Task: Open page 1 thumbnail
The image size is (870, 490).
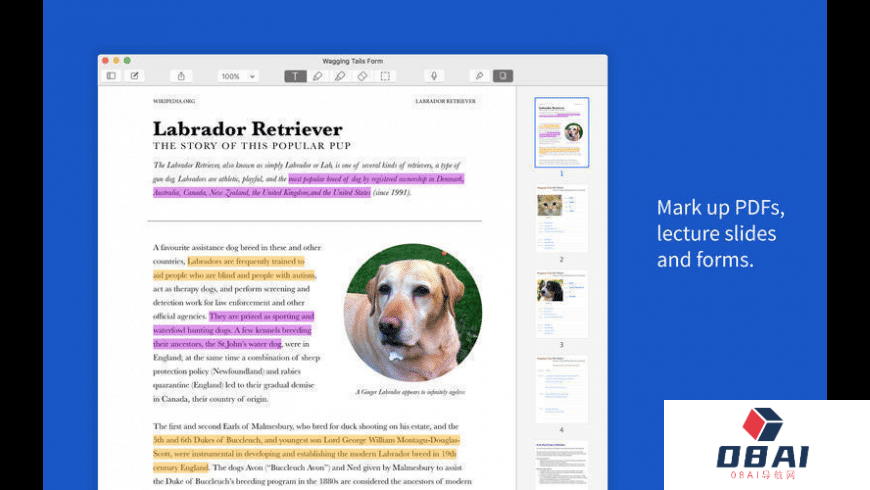Action: (x=562, y=133)
